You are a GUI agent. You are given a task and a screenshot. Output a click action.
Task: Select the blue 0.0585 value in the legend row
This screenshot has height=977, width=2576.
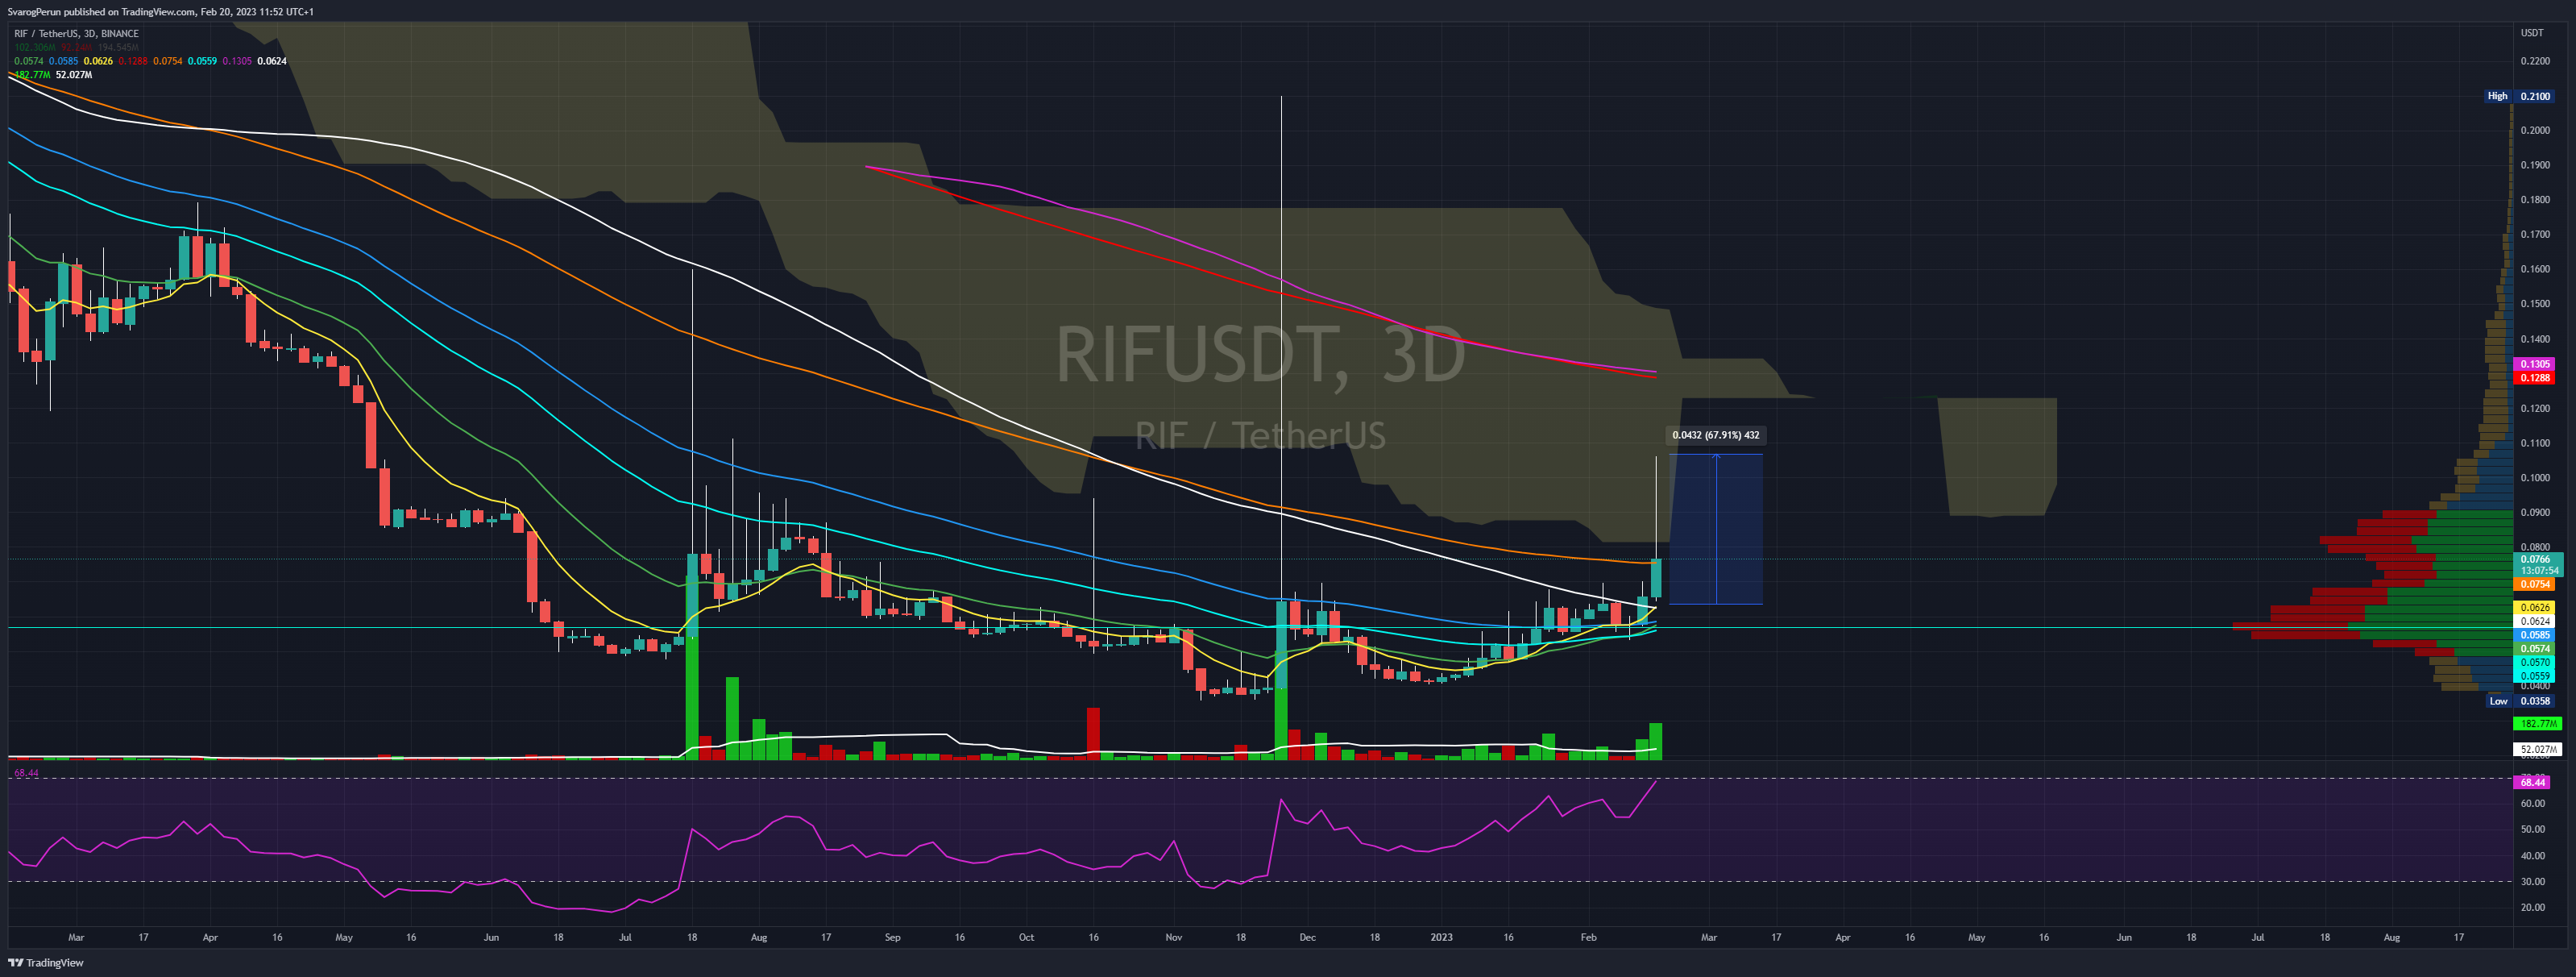pos(63,61)
